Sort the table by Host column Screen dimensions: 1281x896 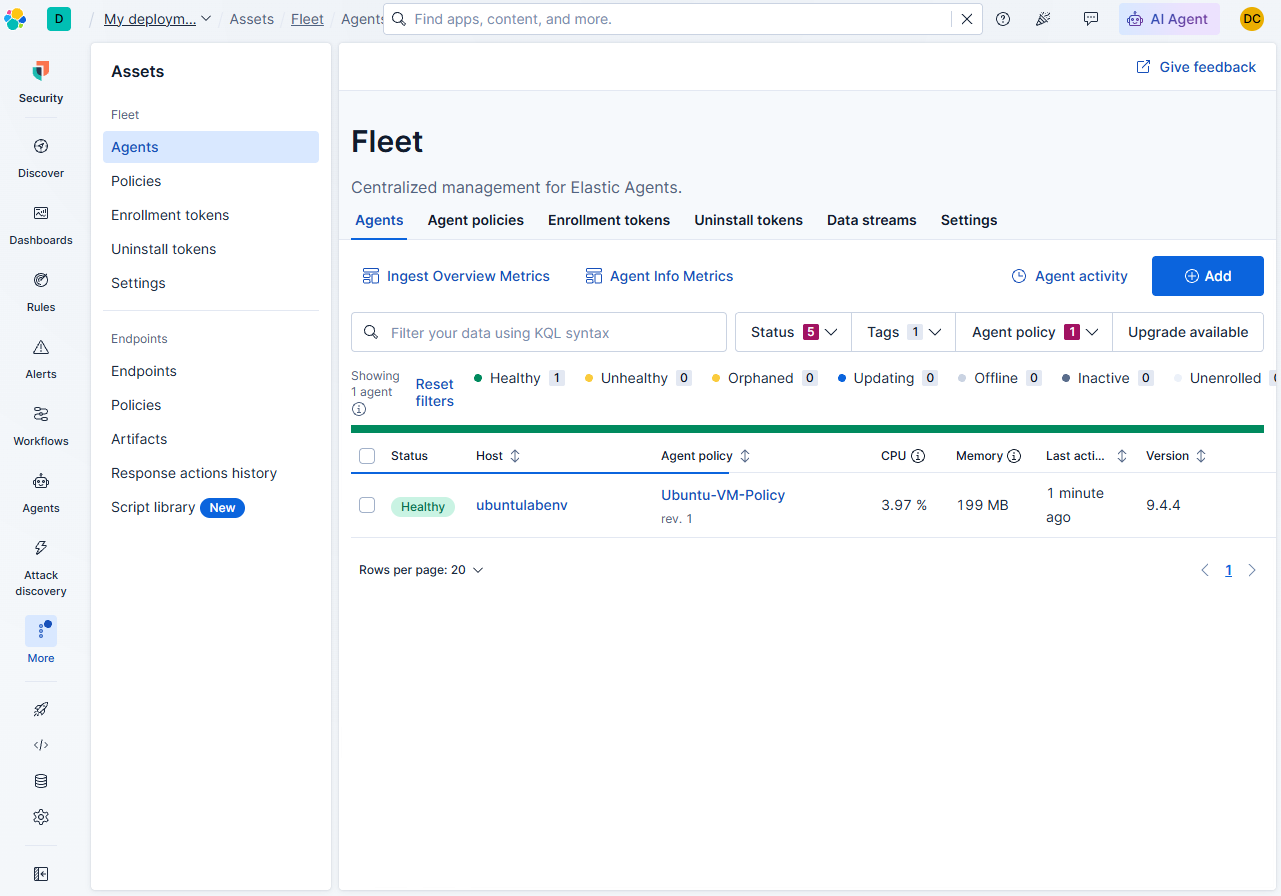(498, 456)
